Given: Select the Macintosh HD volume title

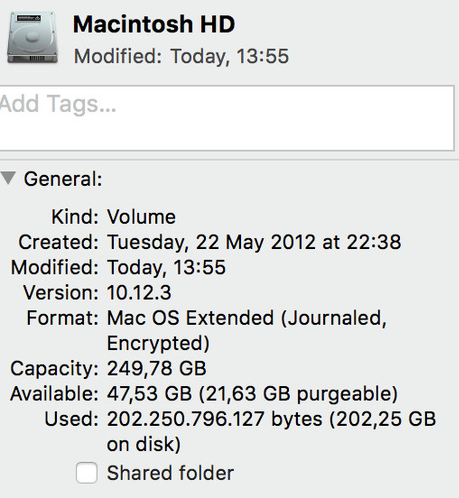Looking at the screenshot, I should (x=154, y=24).
